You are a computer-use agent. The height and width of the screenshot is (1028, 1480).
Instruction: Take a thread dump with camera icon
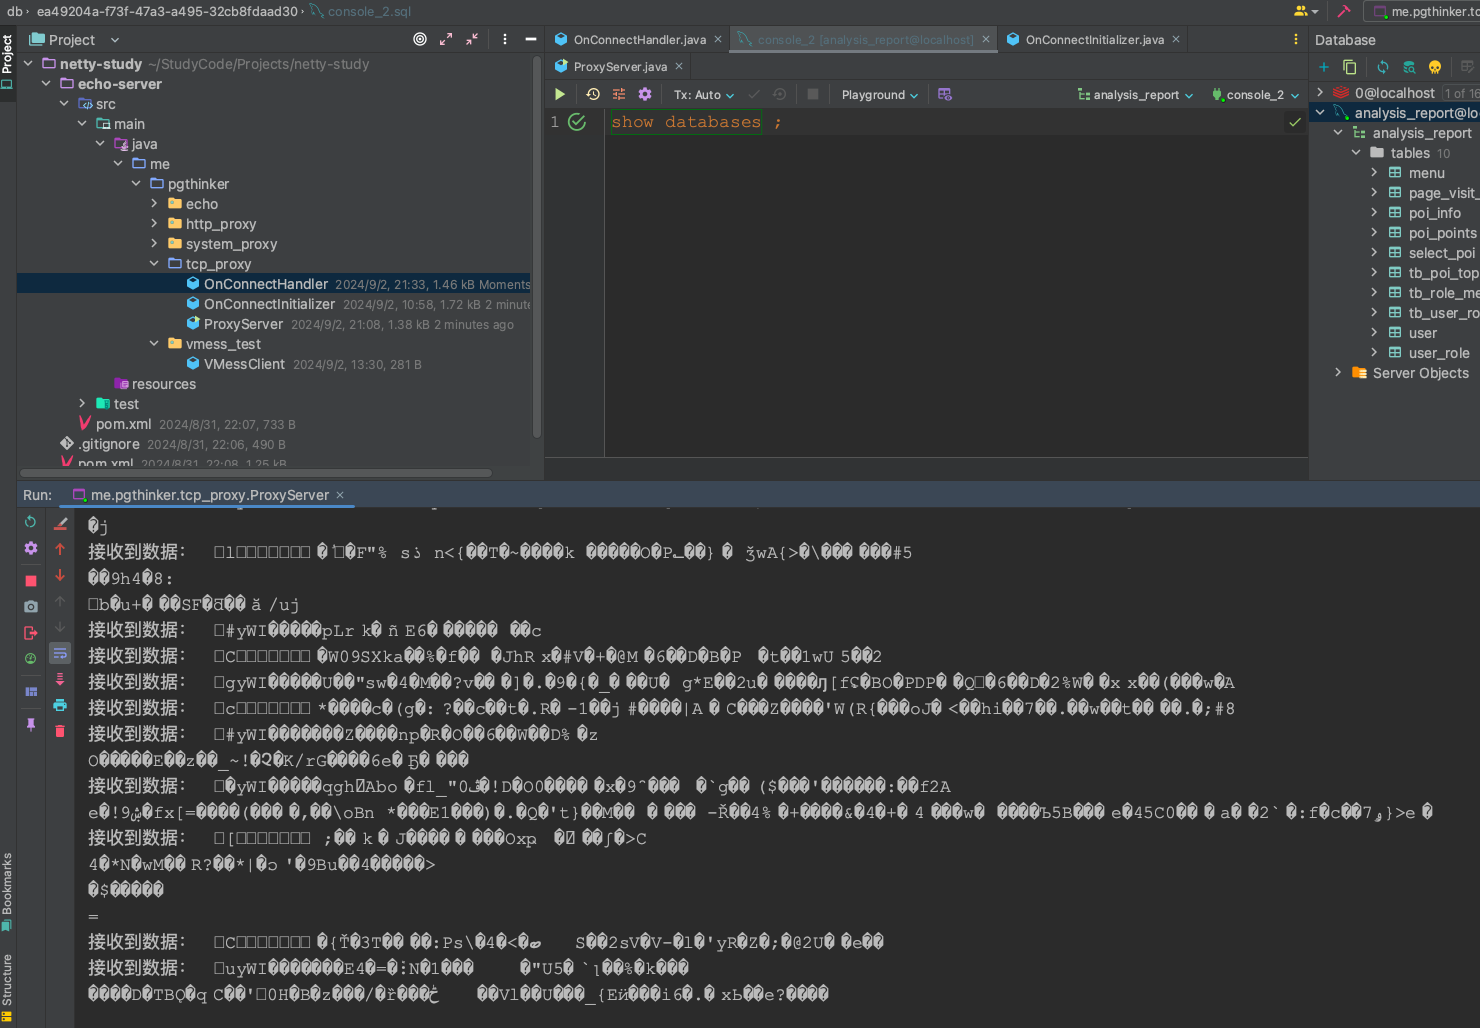point(31,606)
